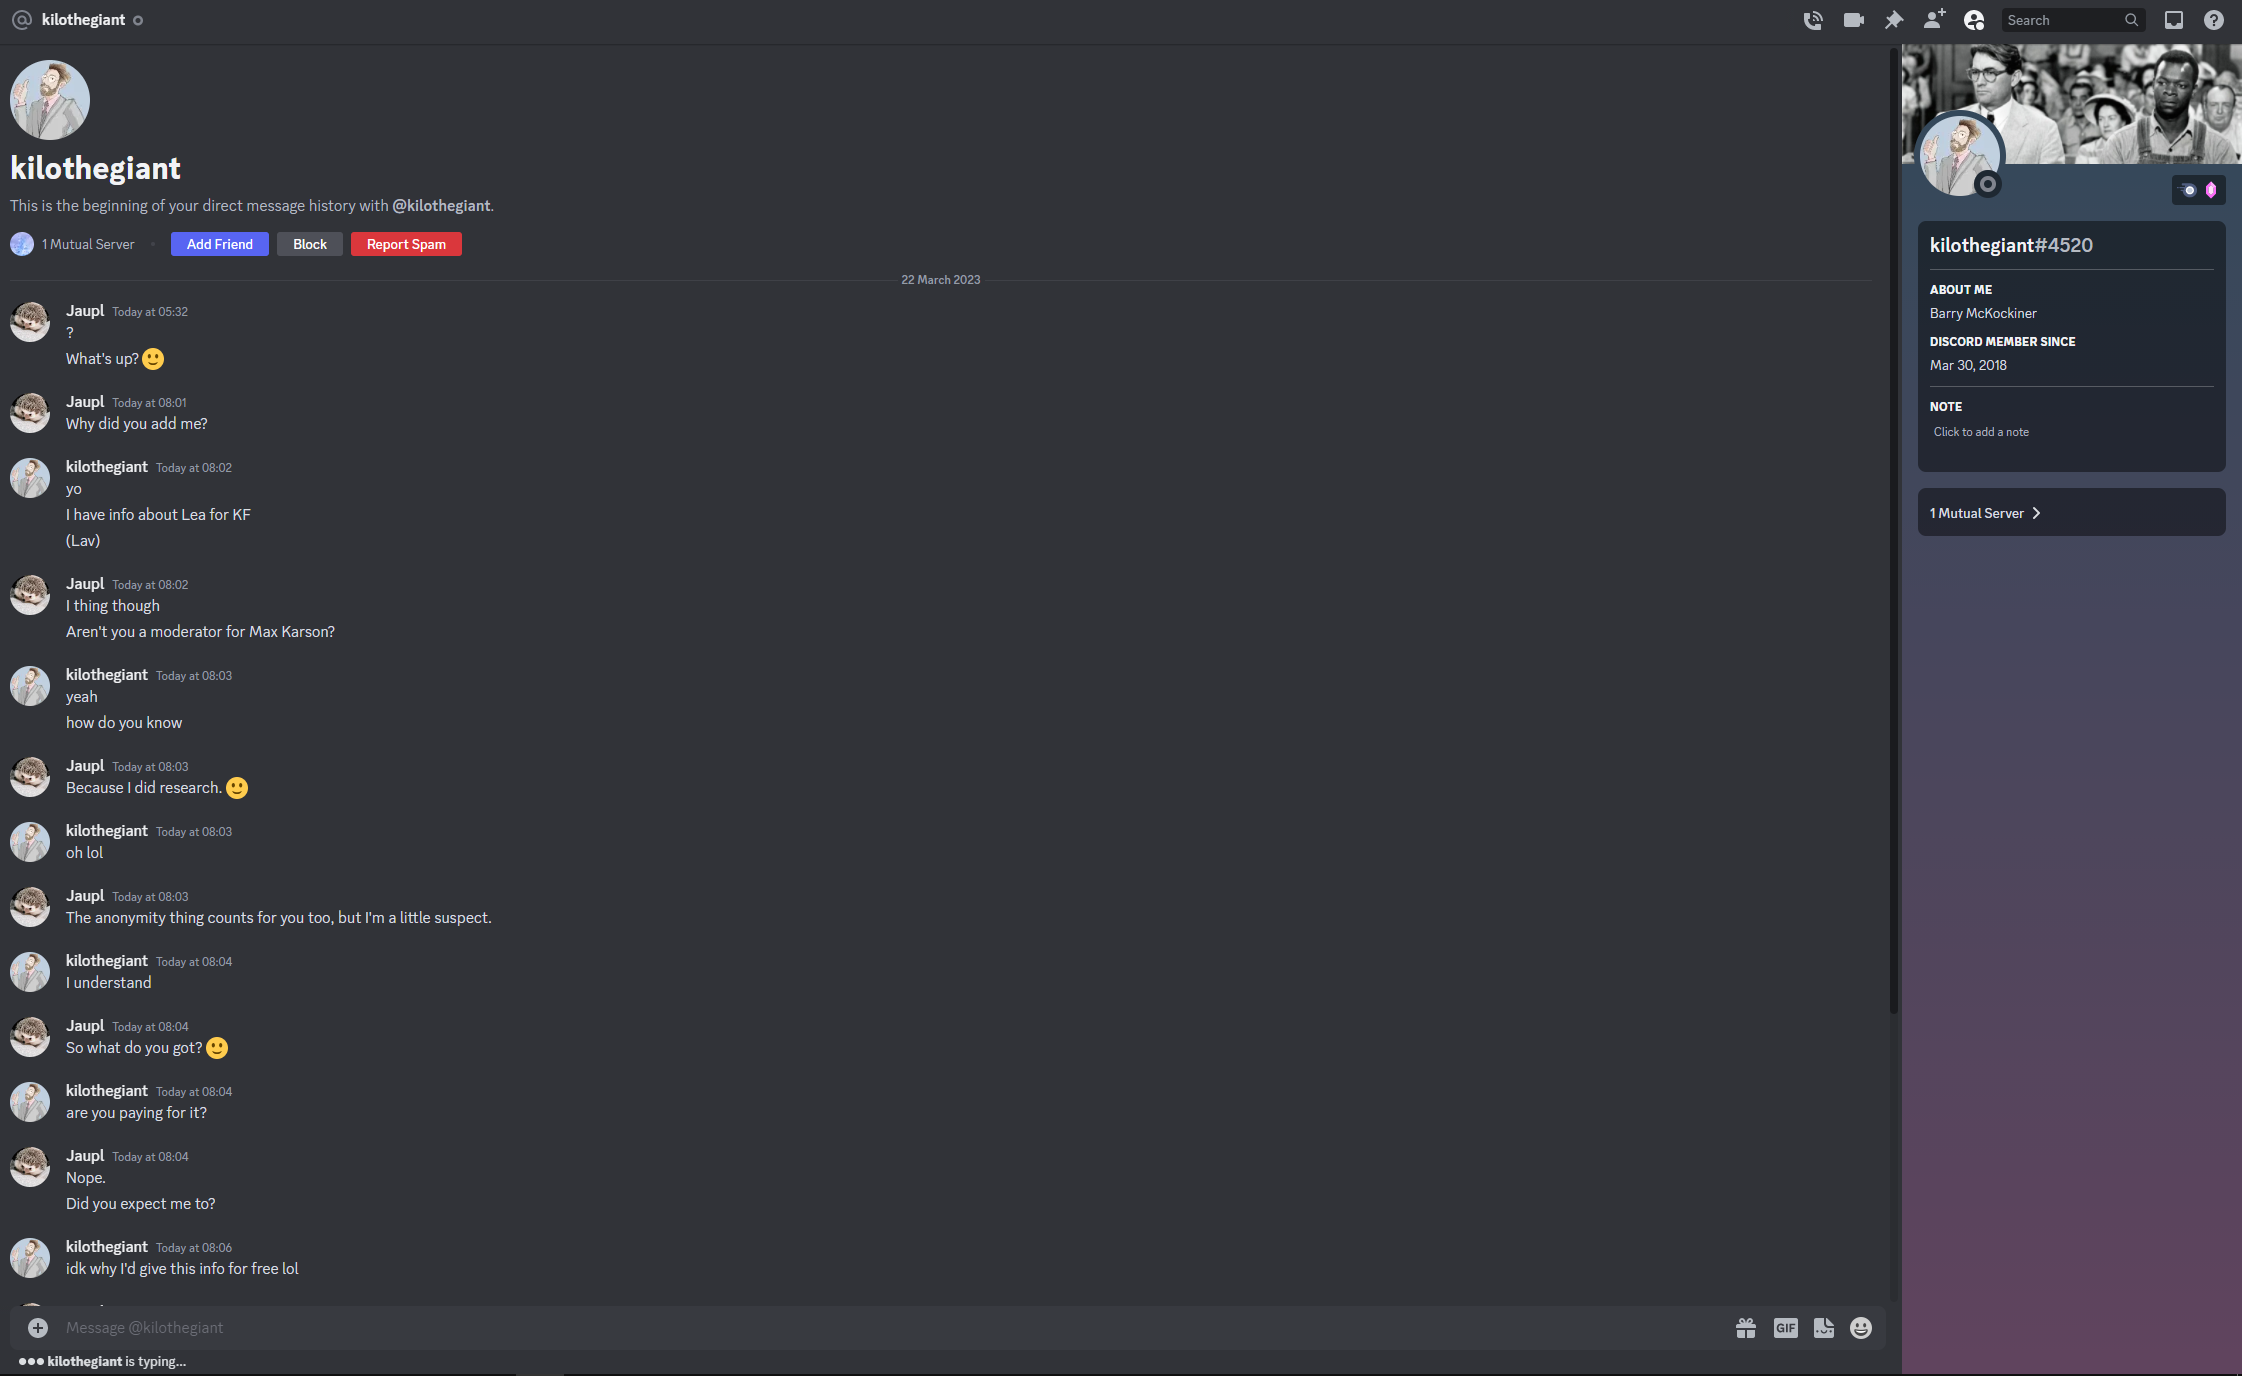Start a voice call with kilothegiant
The width and height of the screenshot is (2242, 1376).
[1813, 20]
